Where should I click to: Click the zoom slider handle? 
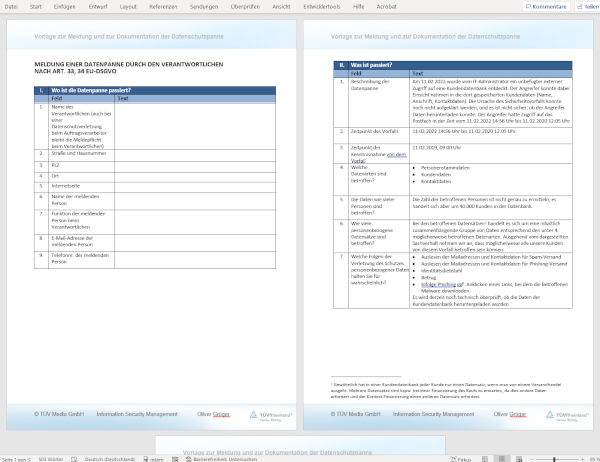[553, 458]
